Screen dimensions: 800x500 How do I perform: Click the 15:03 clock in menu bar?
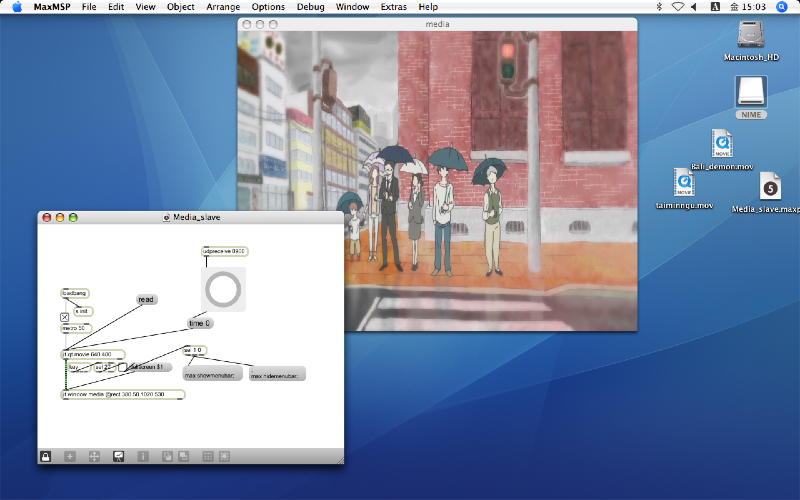click(754, 7)
